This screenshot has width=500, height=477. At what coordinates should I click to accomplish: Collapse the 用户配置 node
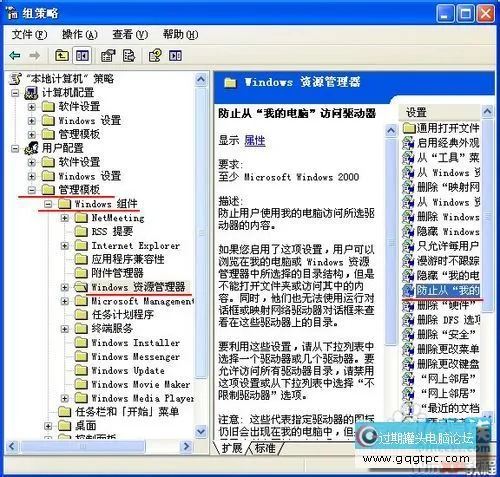(x=15, y=148)
